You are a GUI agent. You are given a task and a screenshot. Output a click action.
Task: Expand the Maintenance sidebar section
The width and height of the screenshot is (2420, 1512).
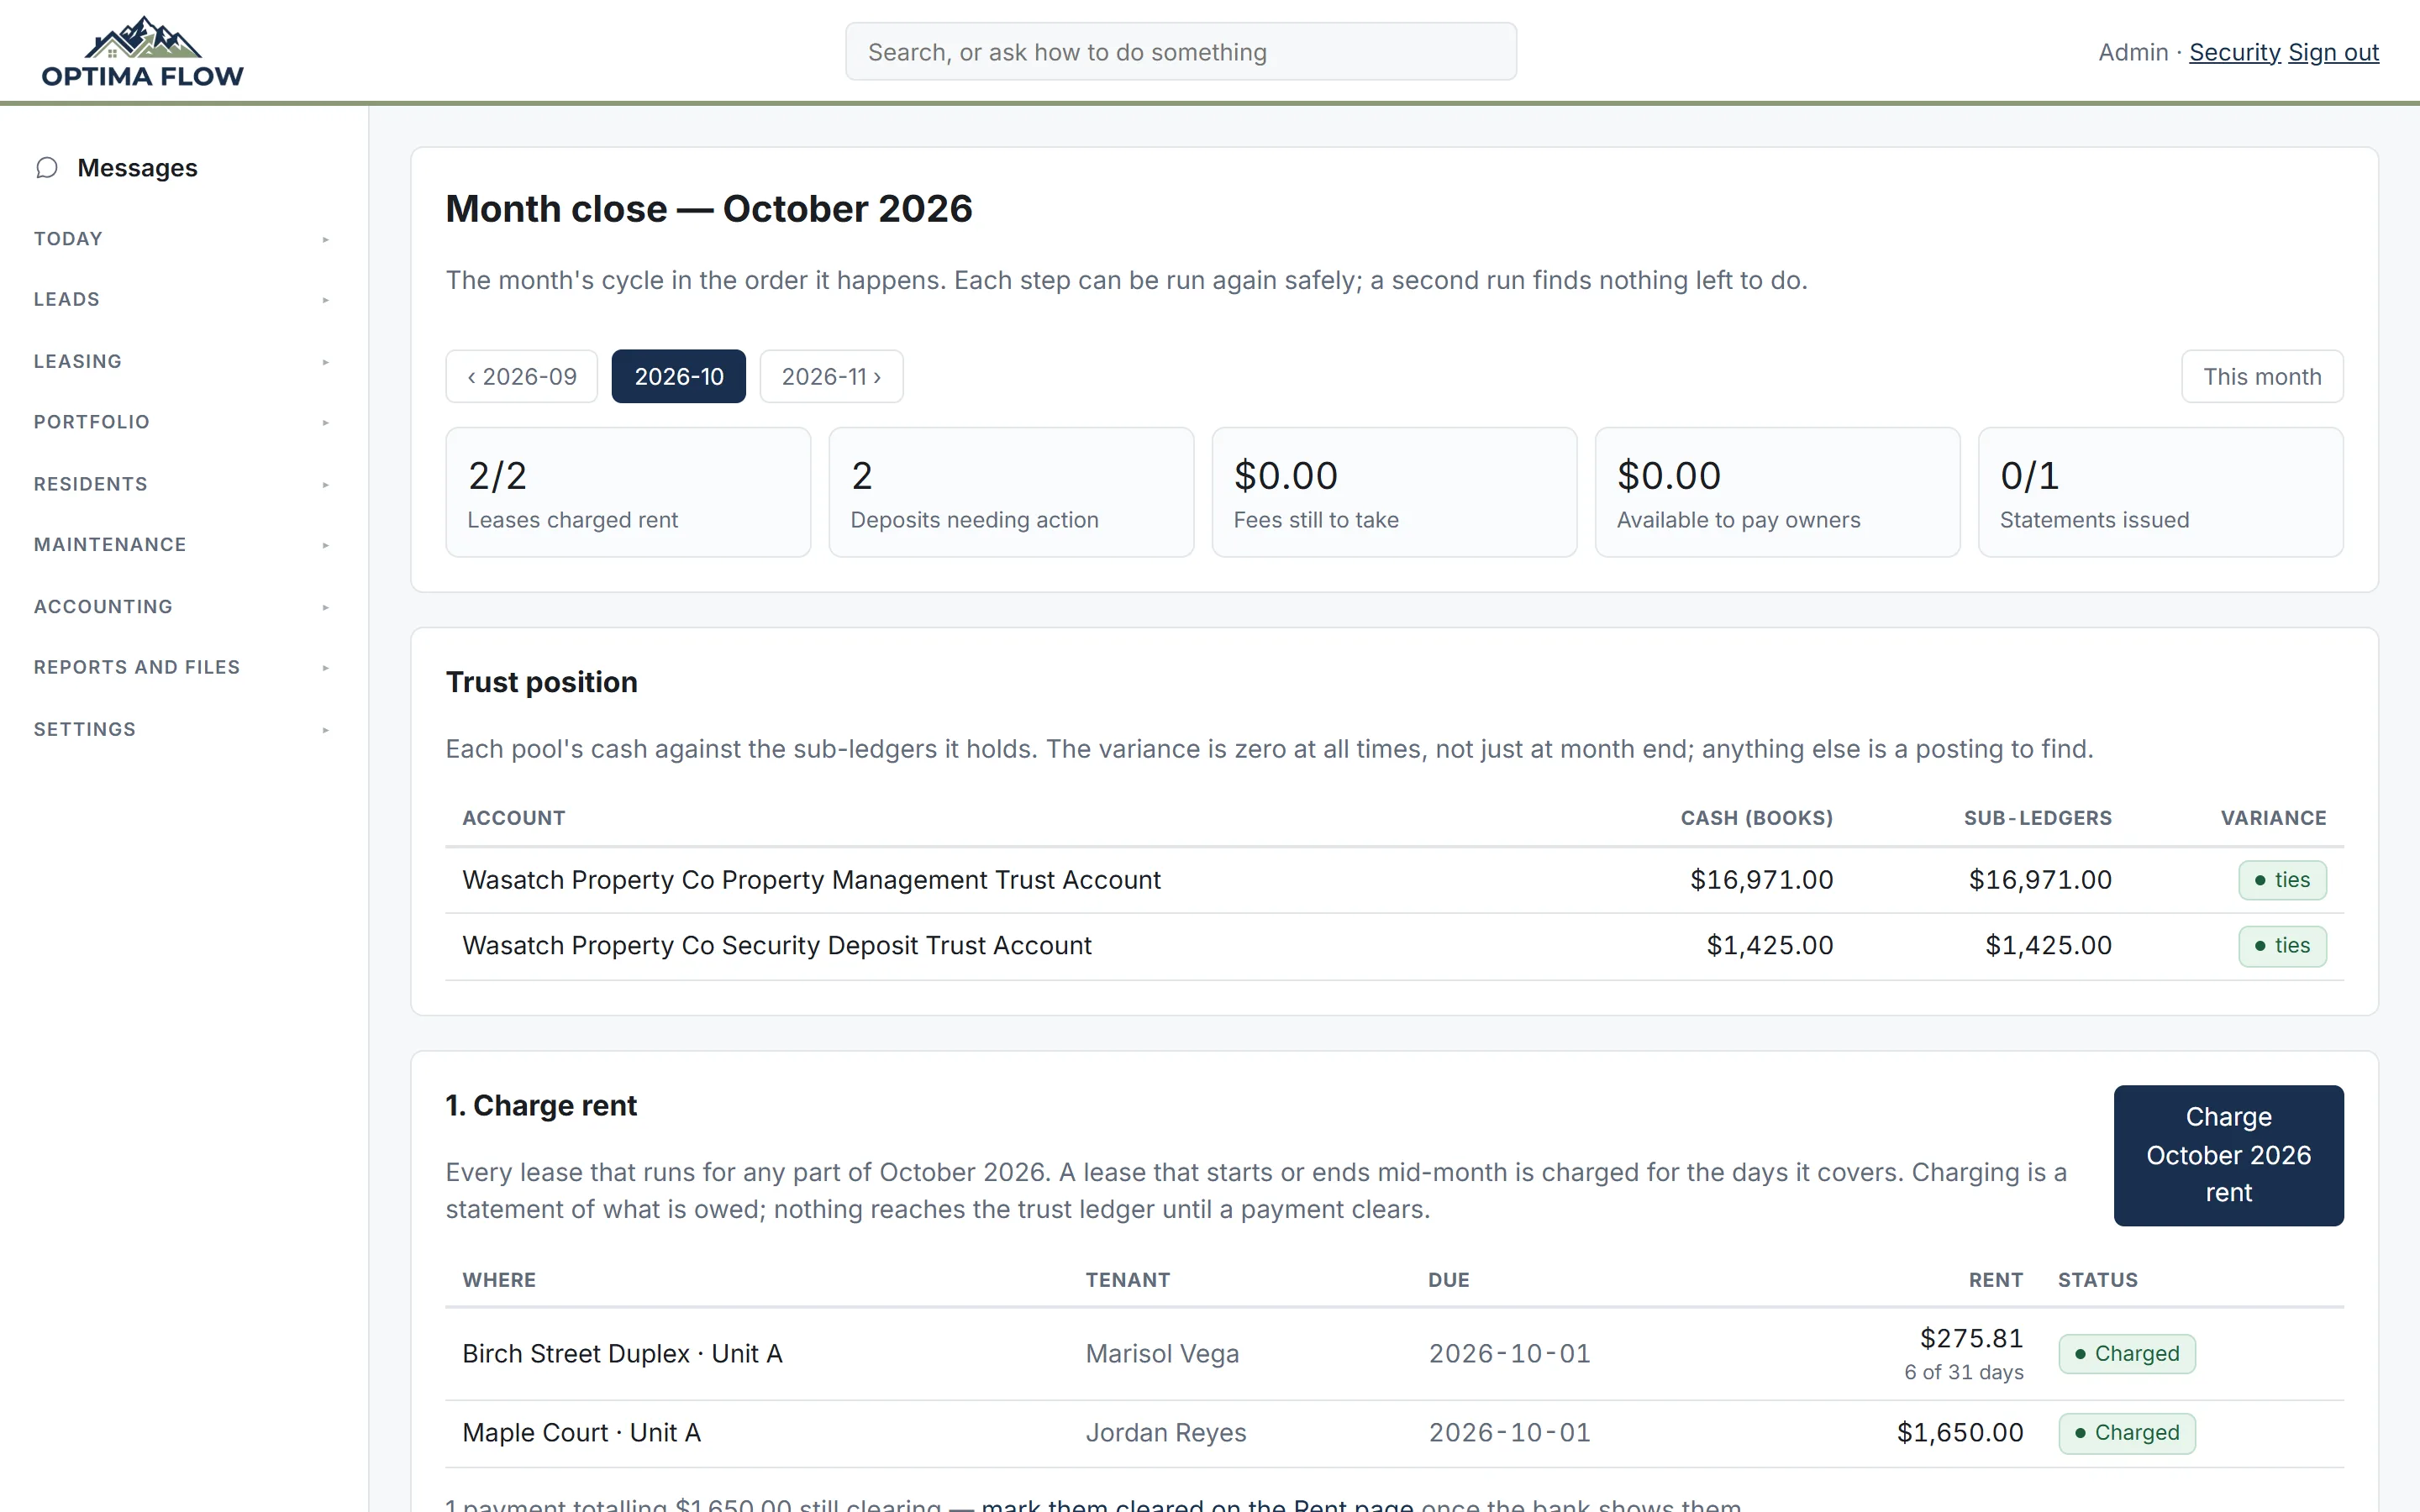(182, 545)
